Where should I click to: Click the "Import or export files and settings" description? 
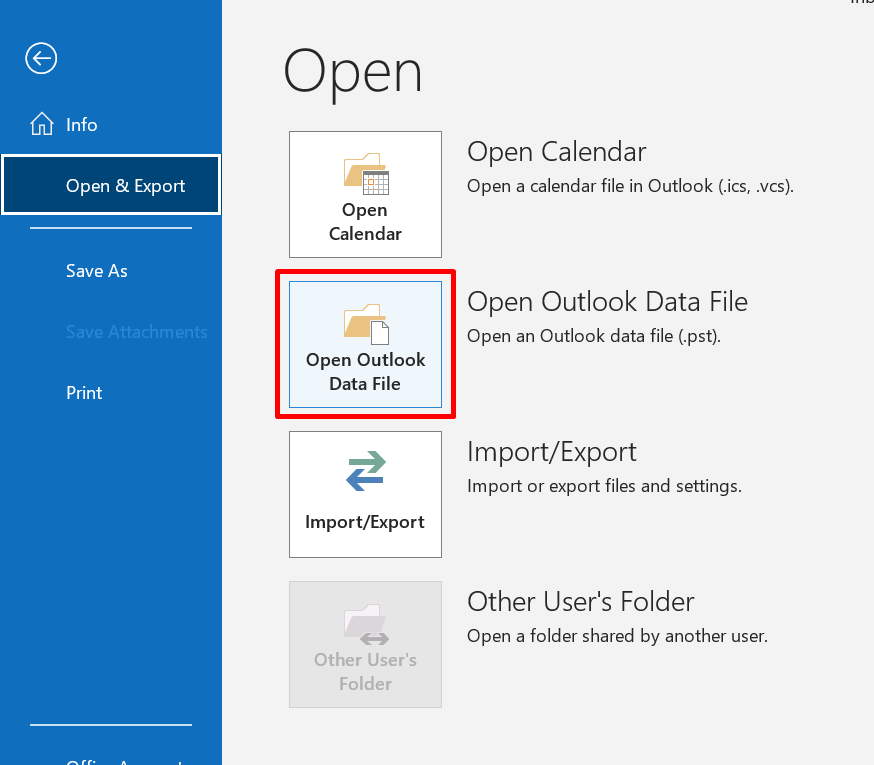tap(604, 486)
